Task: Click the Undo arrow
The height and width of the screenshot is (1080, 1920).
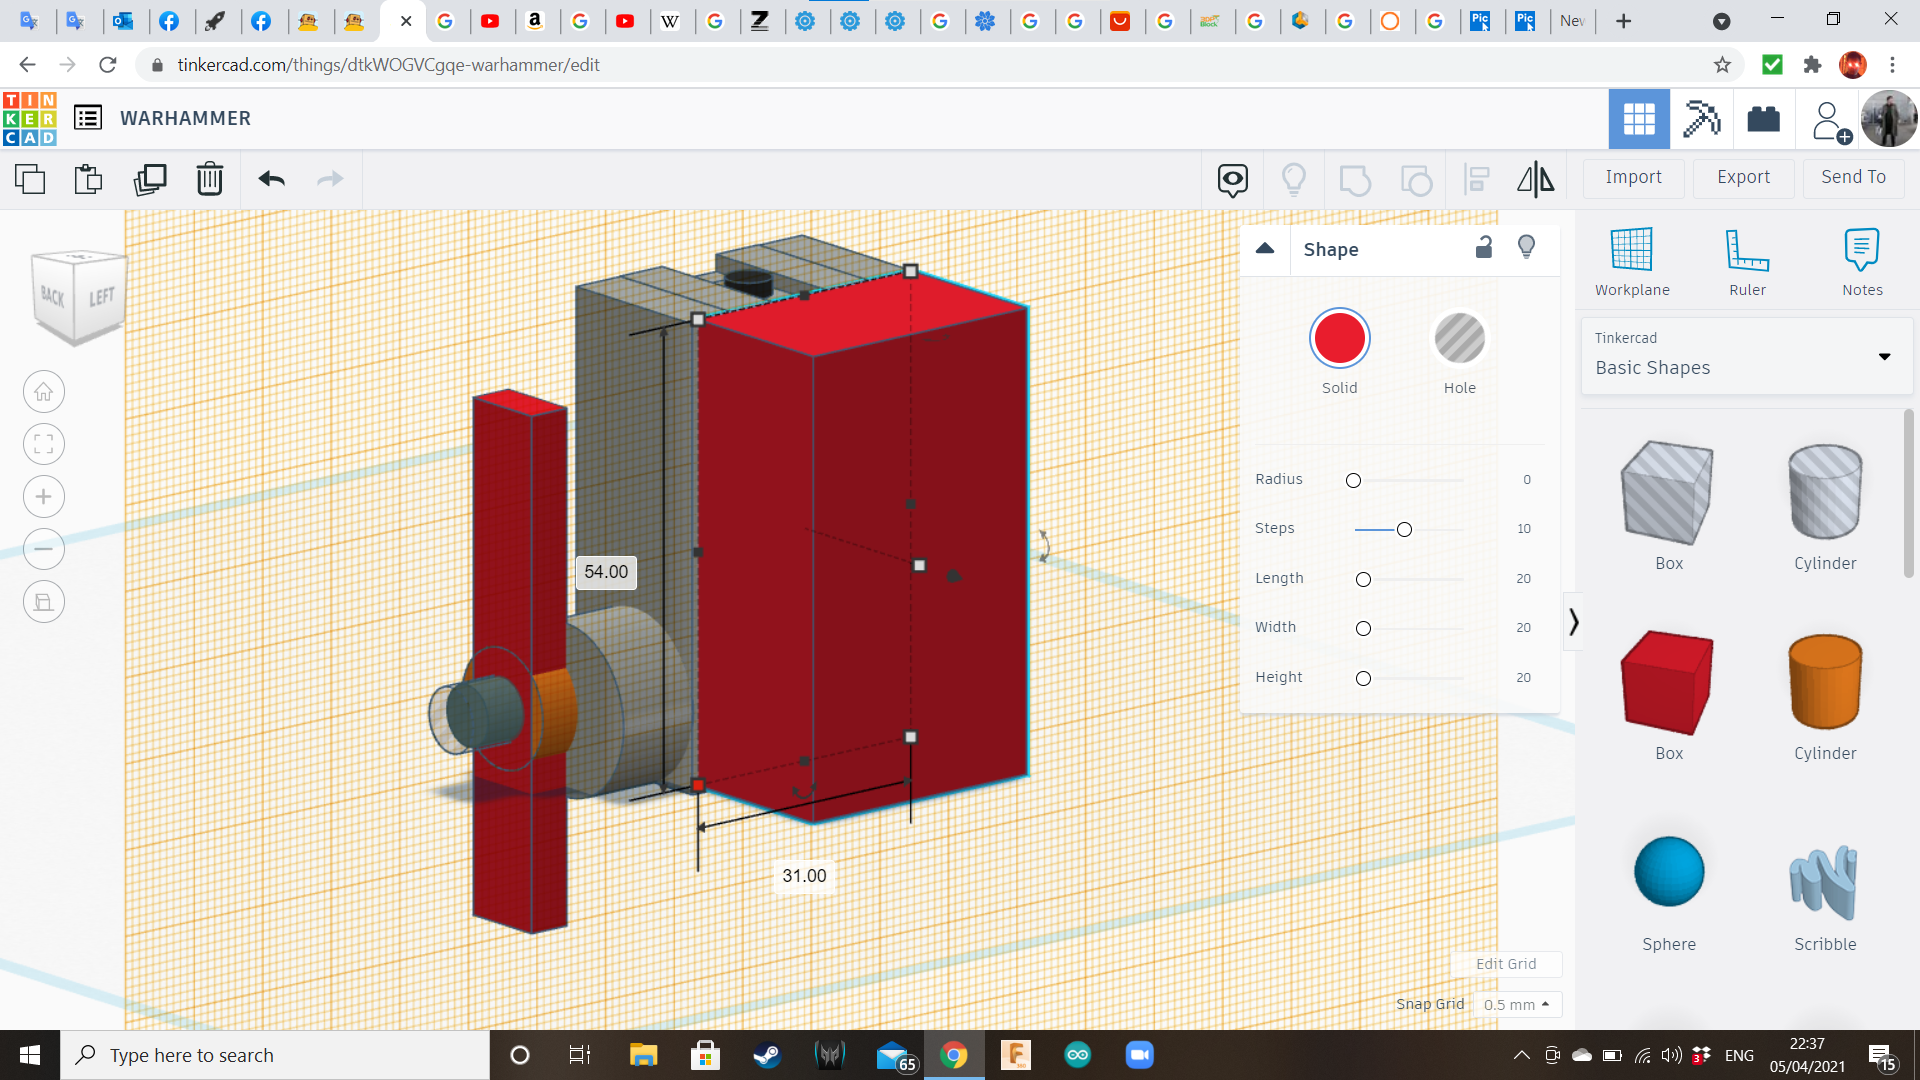Action: click(271, 179)
